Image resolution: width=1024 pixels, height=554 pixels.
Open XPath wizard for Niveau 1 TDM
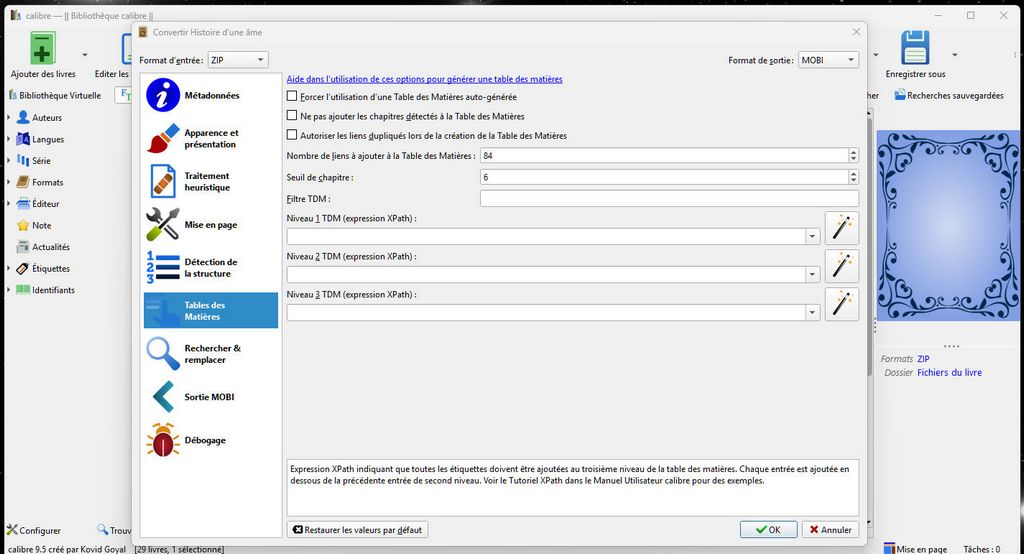click(x=842, y=228)
